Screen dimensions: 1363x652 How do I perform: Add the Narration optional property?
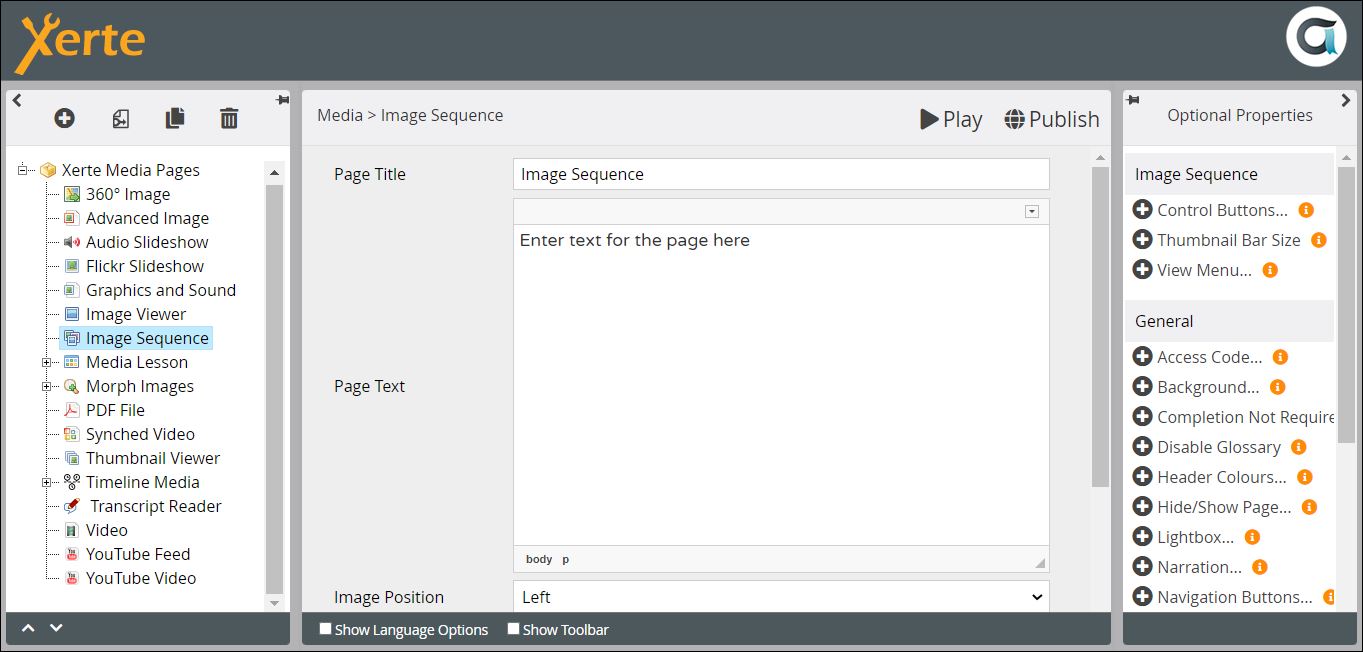point(1142,567)
